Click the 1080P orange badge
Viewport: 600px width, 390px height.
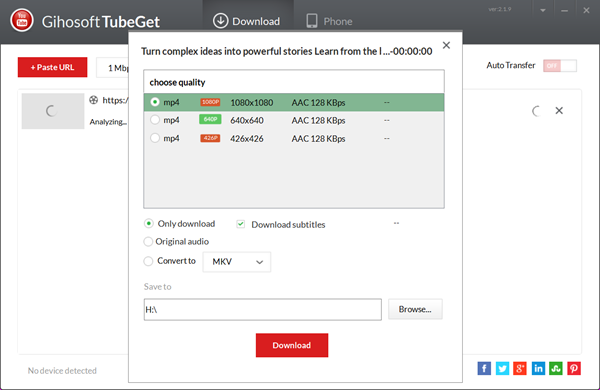coord(210,102)
